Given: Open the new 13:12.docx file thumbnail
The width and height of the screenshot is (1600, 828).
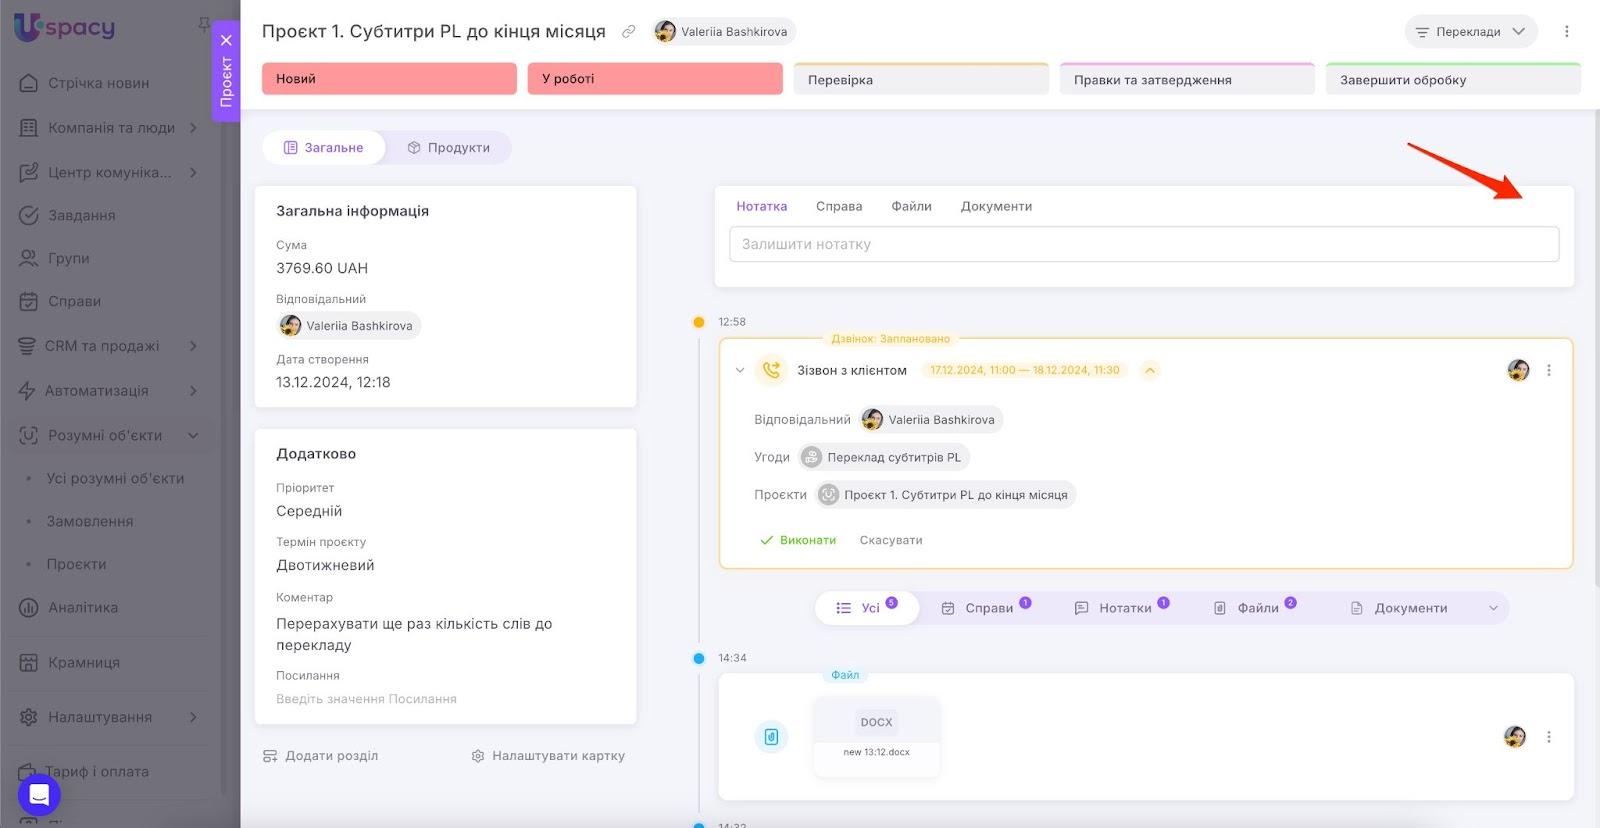Looking at the screenshot, I should [877, 737].
